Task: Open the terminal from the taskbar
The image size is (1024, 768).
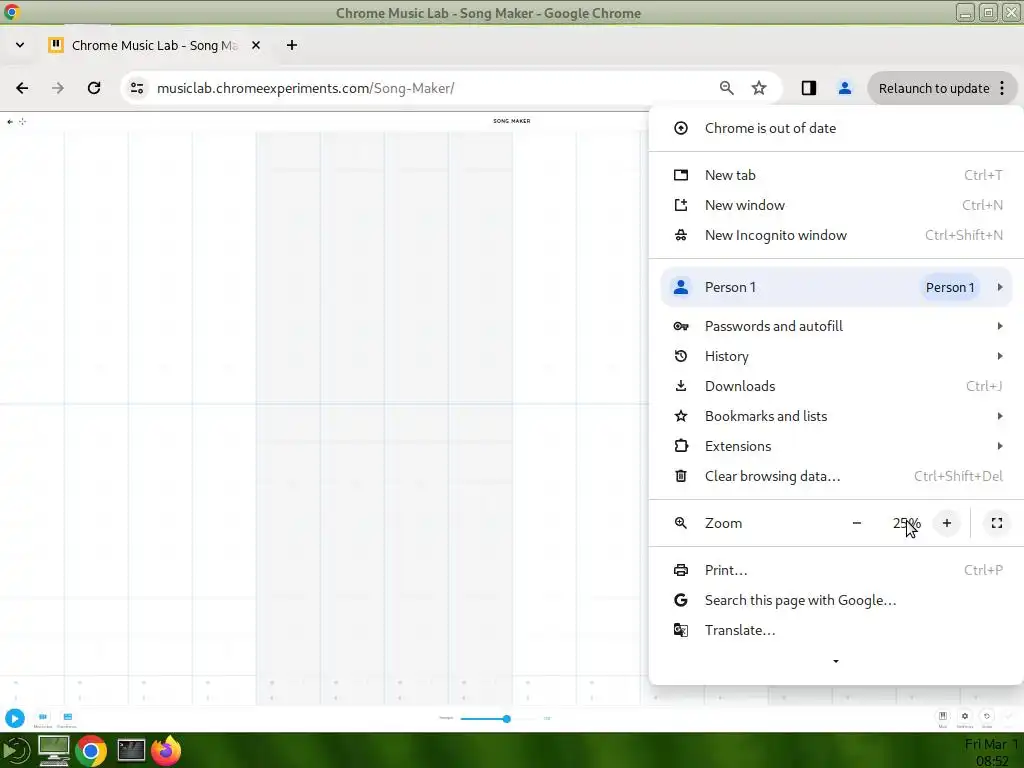Action: tap(131, 750)
